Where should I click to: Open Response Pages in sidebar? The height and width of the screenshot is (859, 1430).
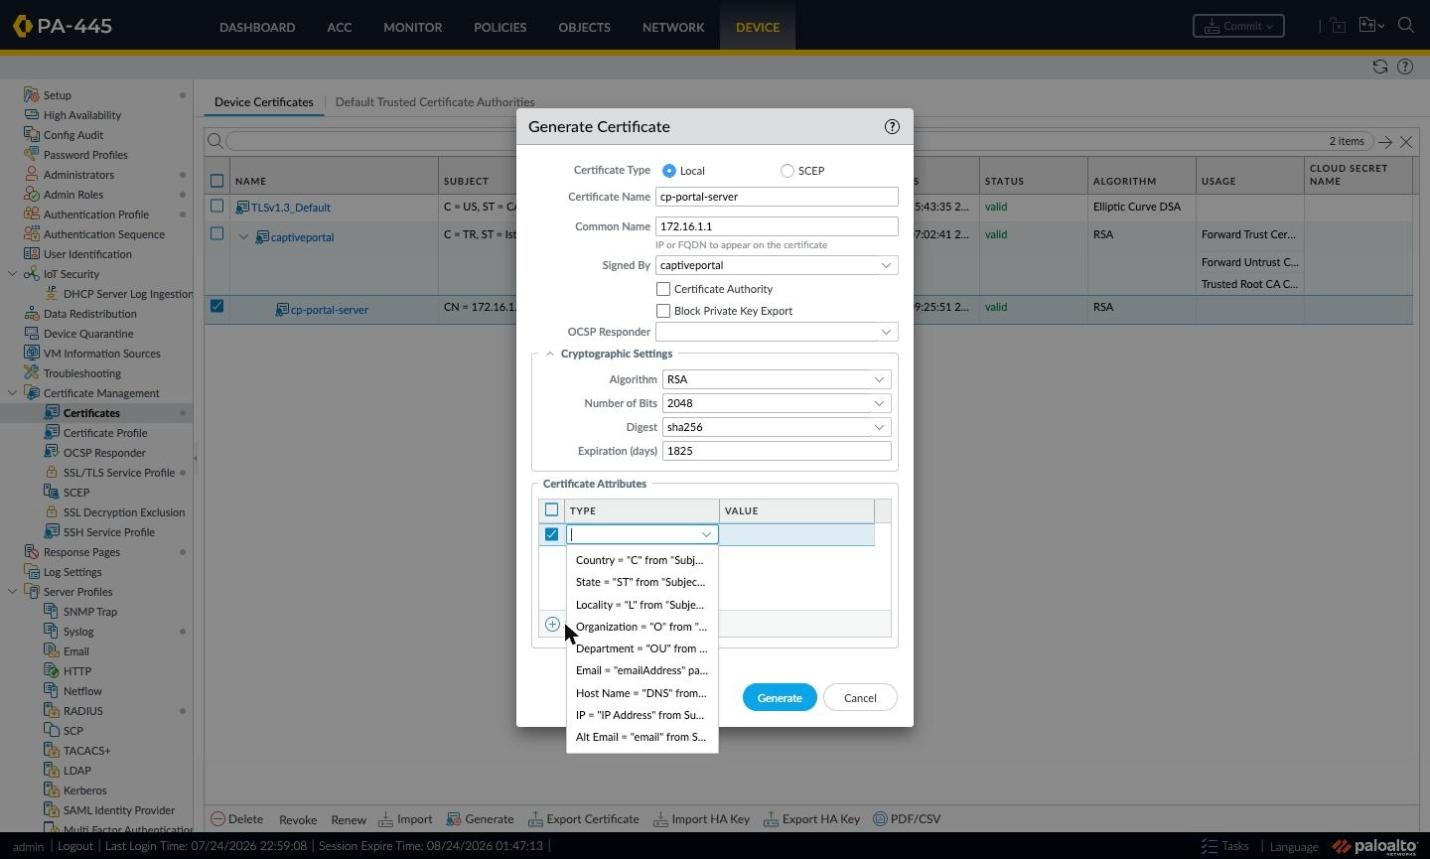(x=81, y=552)
